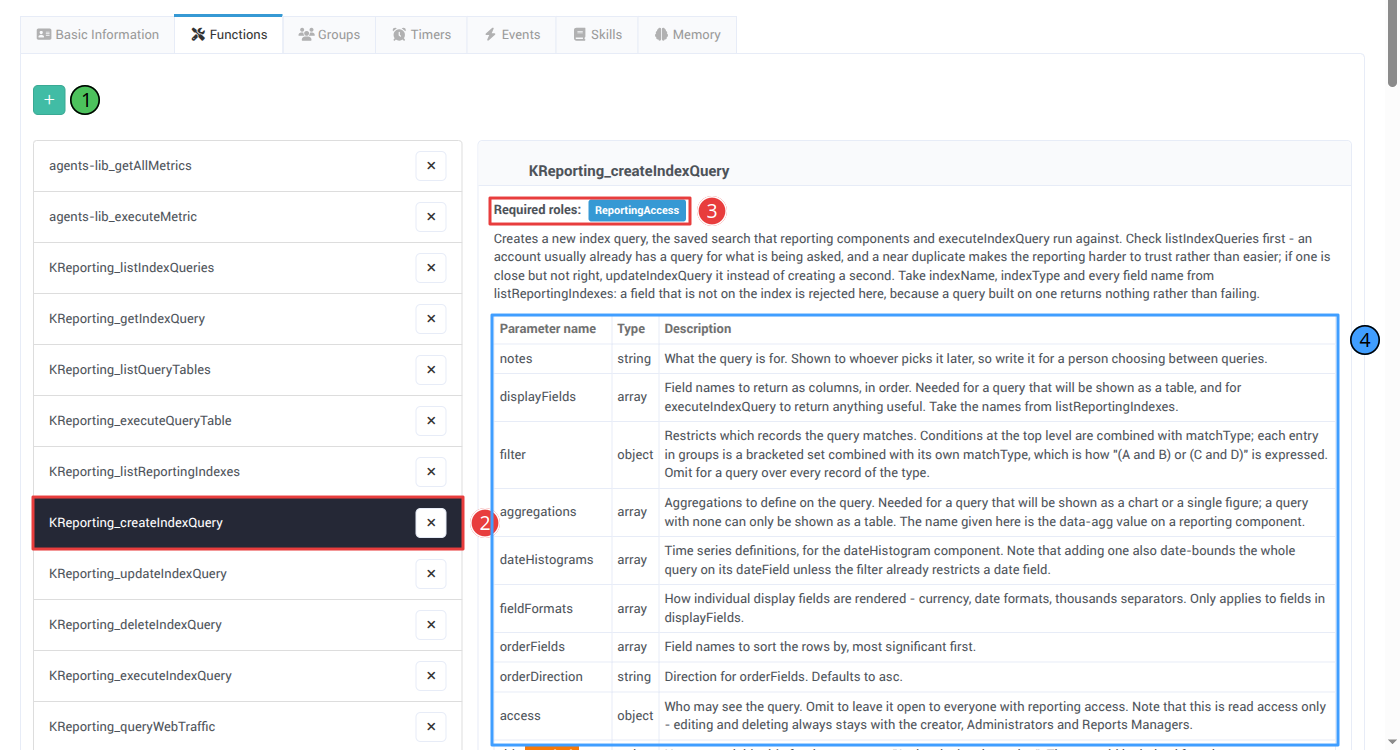
Task: Choose KReporting_getIndexQuery from the list
Action: (248, 319)
